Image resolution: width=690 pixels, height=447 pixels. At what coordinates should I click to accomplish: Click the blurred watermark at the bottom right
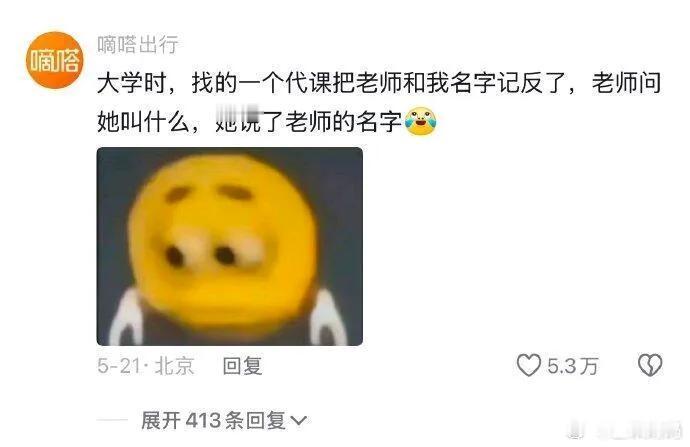point(625,430)
